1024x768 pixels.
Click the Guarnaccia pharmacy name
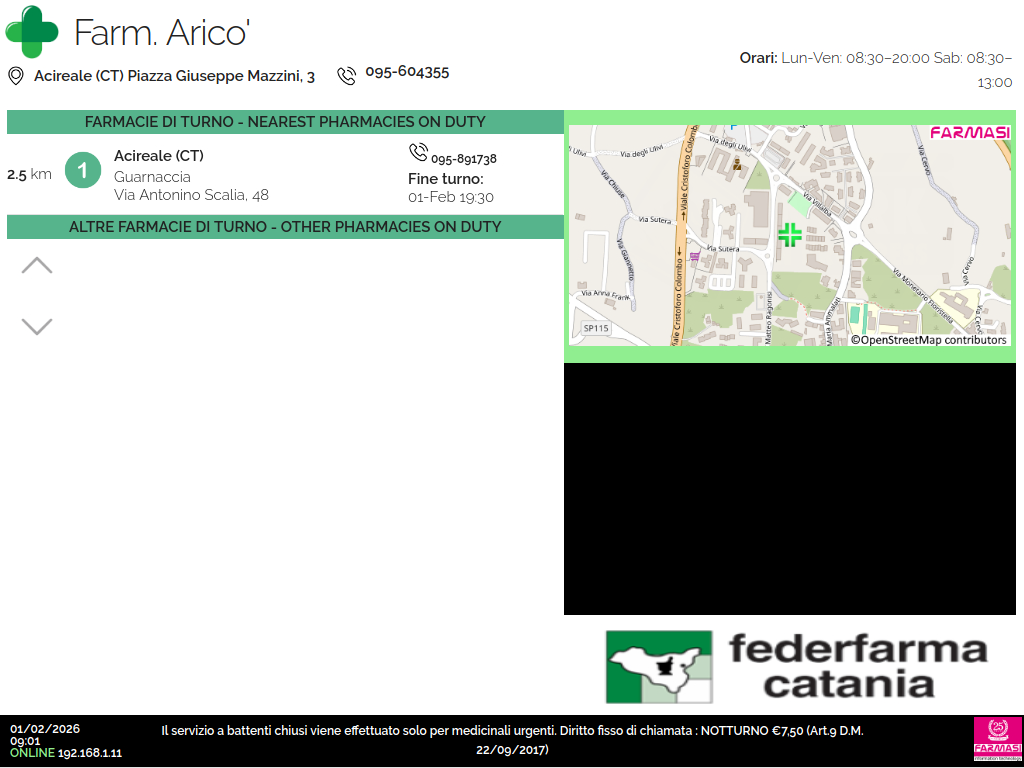coord(152,177)
